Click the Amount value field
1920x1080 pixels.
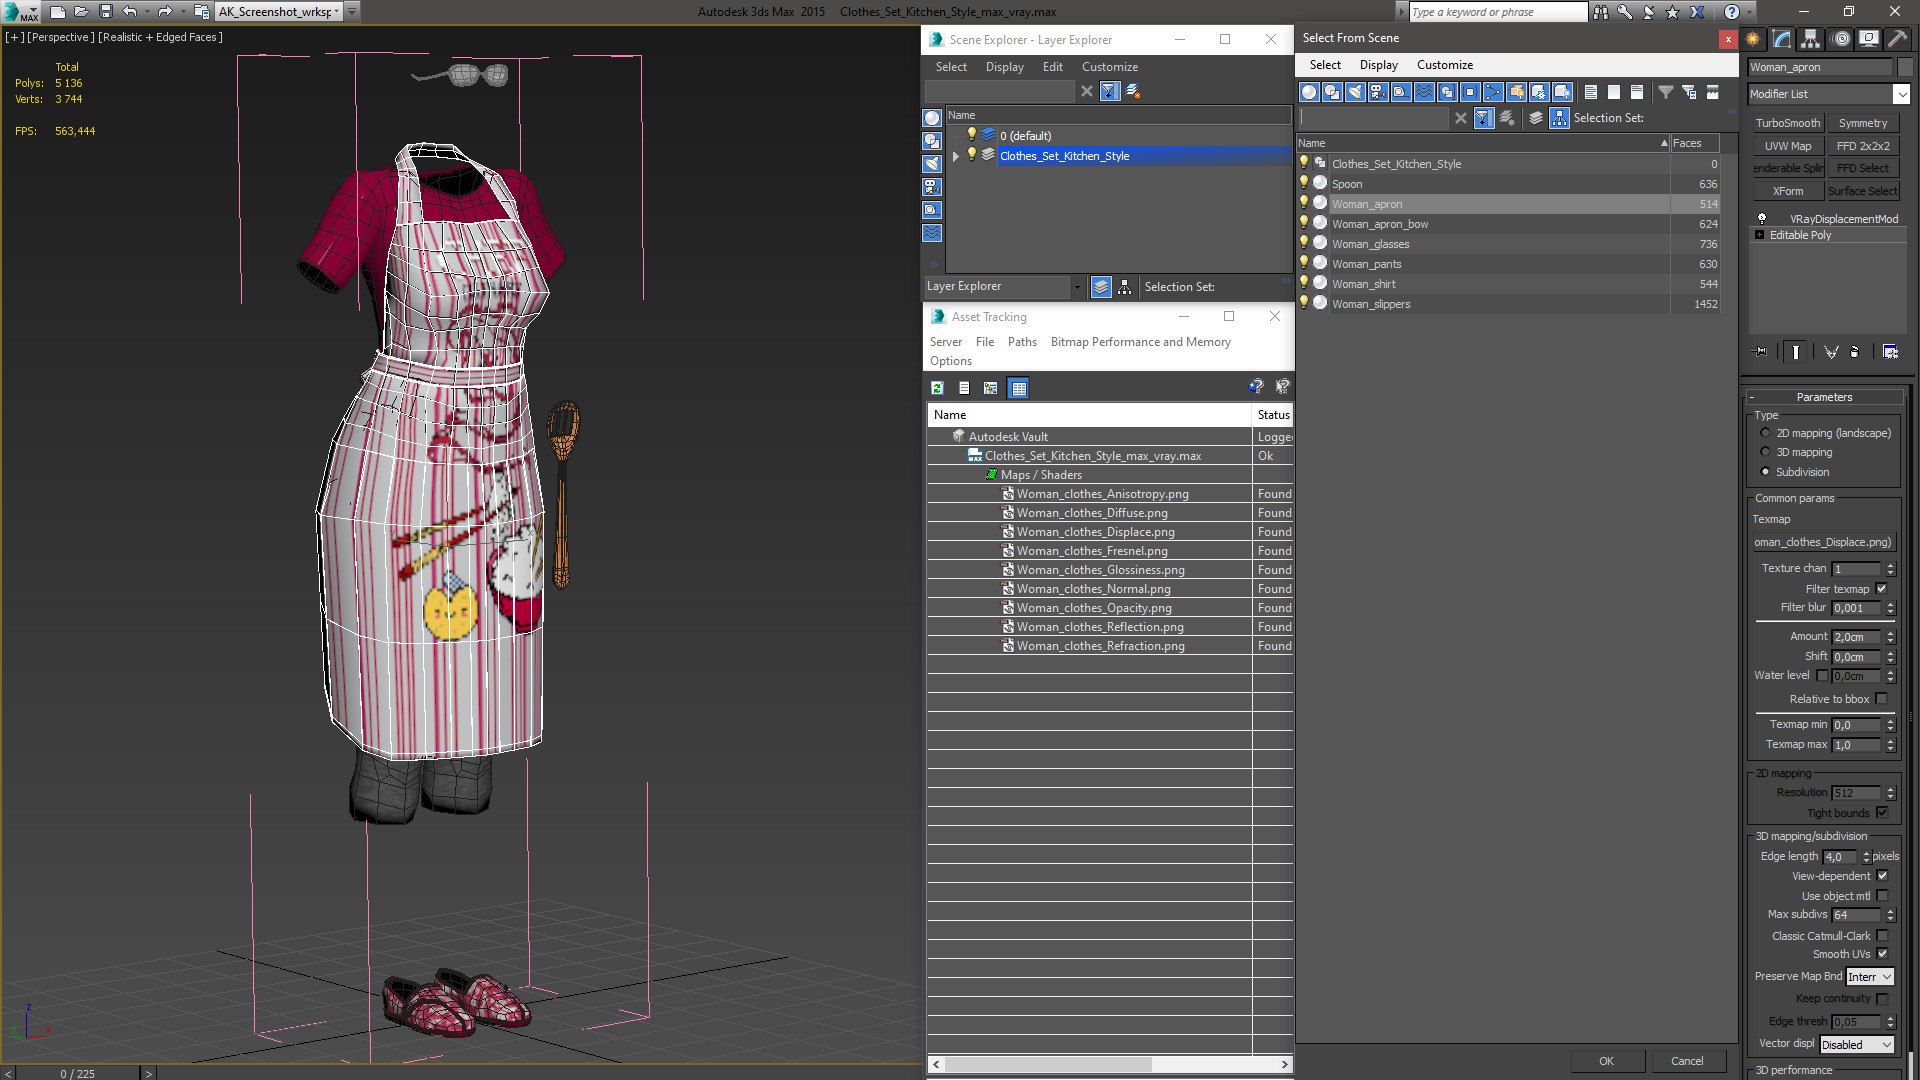tap(1857, 637)
